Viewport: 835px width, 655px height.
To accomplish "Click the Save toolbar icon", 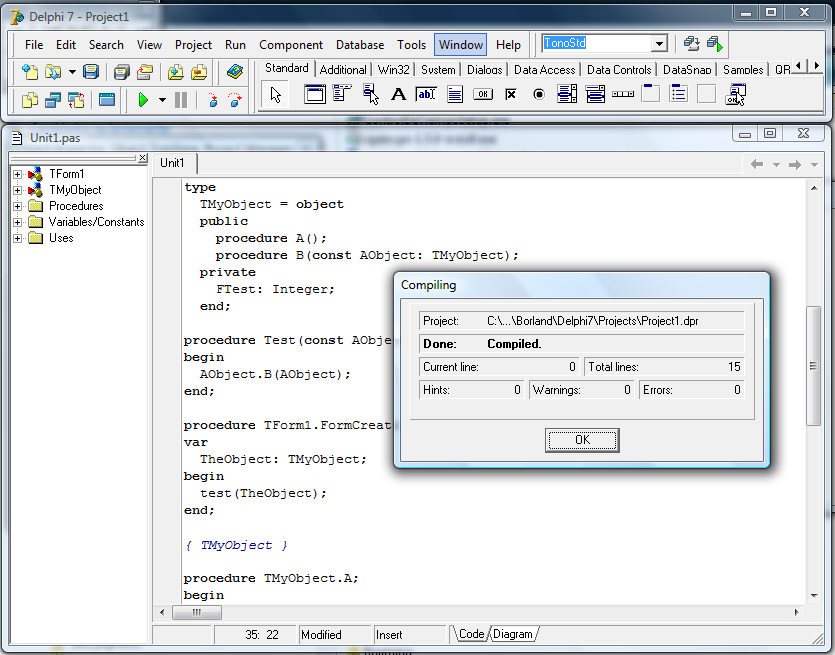I will click(91, 71).
